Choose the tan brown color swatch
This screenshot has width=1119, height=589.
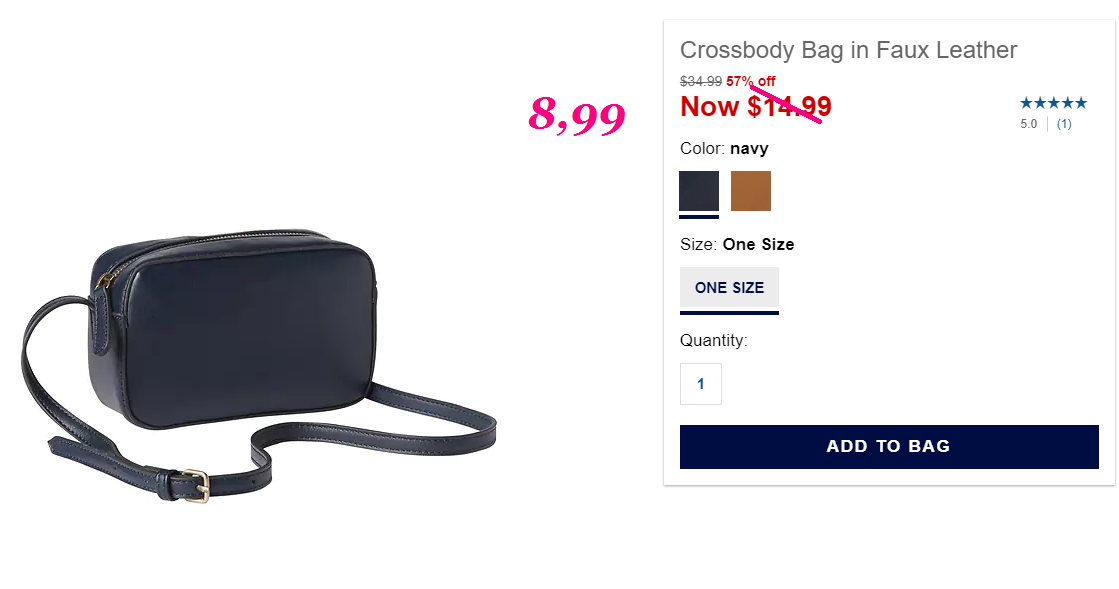[751, 191]
